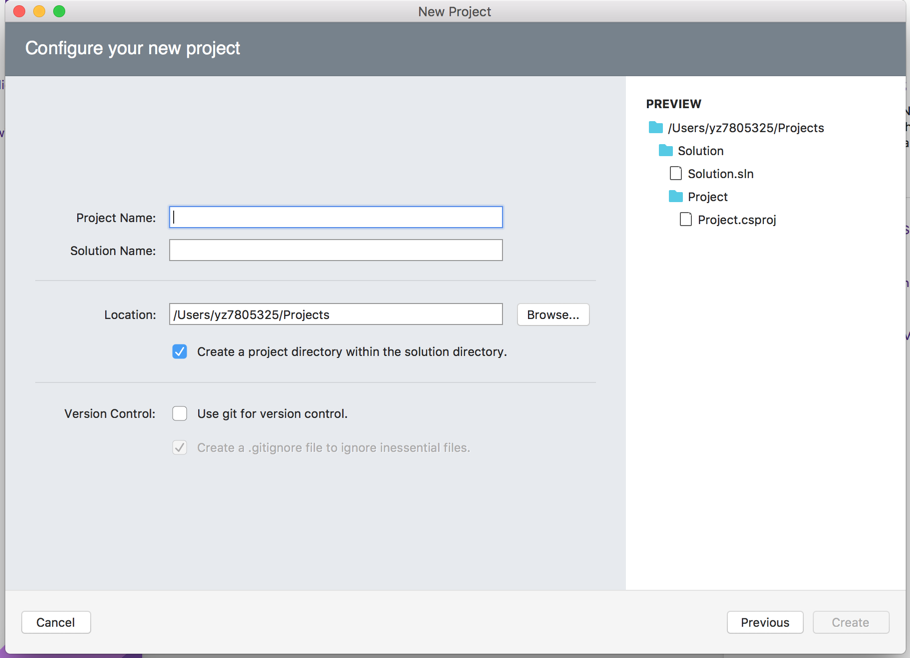Click the Projects root folder icon in preview
This screenshot has width=910, height=658.
656,128
